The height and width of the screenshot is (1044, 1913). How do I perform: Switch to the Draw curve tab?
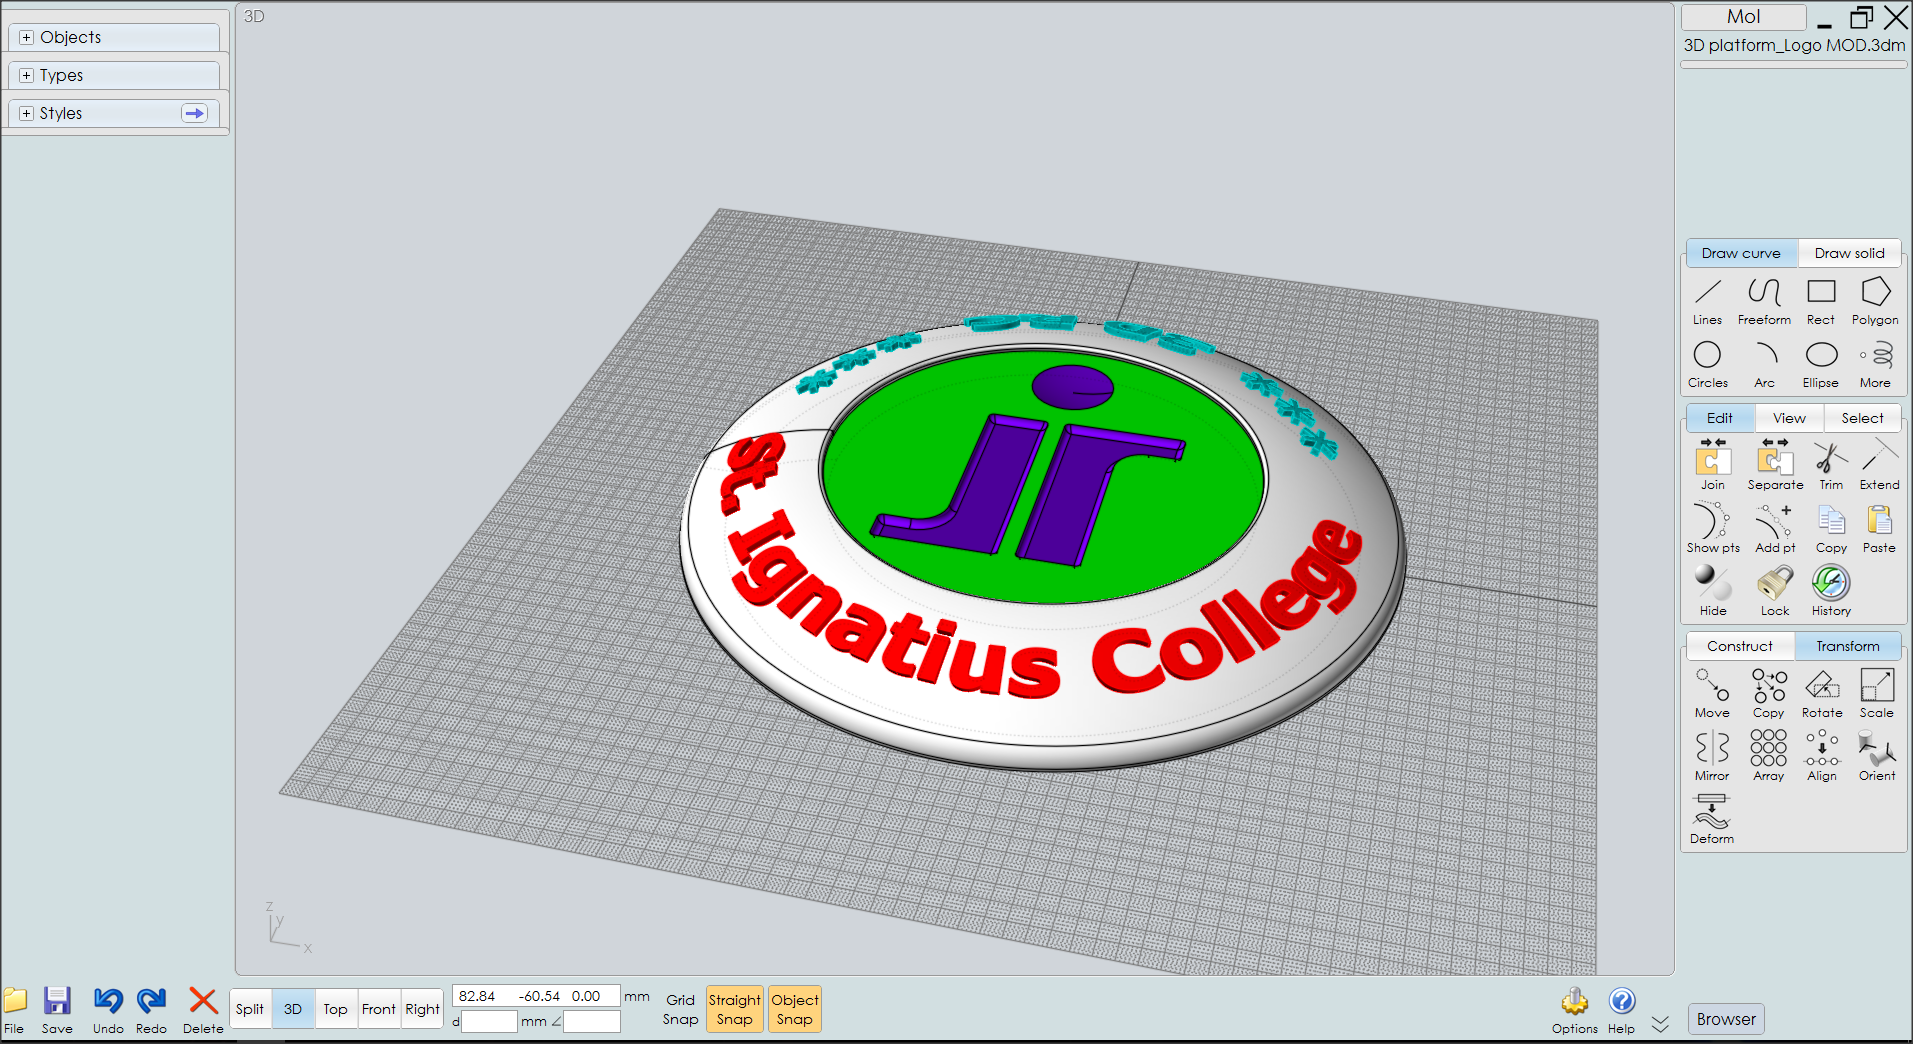tap(1741, 253)
